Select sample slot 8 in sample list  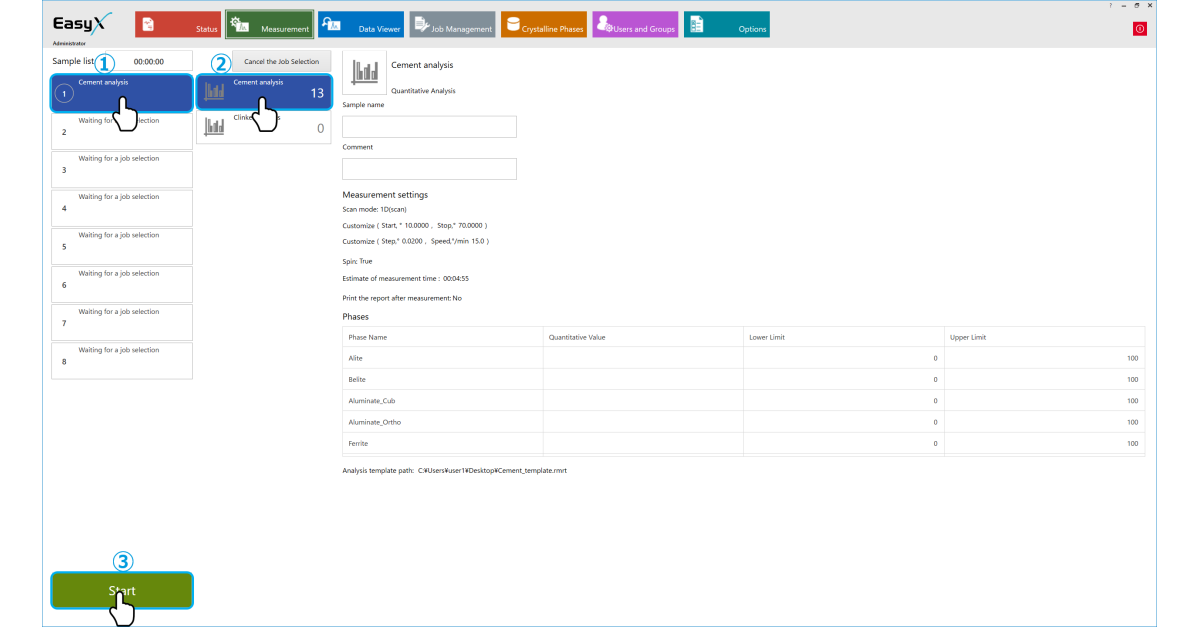[x=121, y=361]
